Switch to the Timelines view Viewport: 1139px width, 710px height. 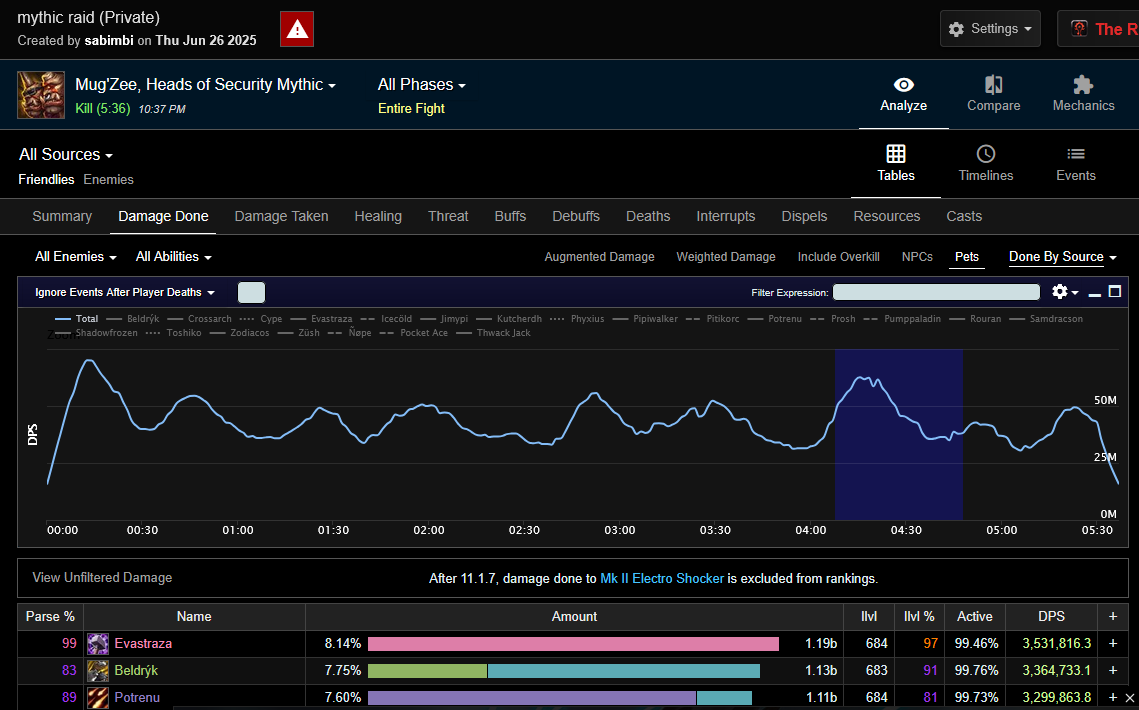pos(985,164)
